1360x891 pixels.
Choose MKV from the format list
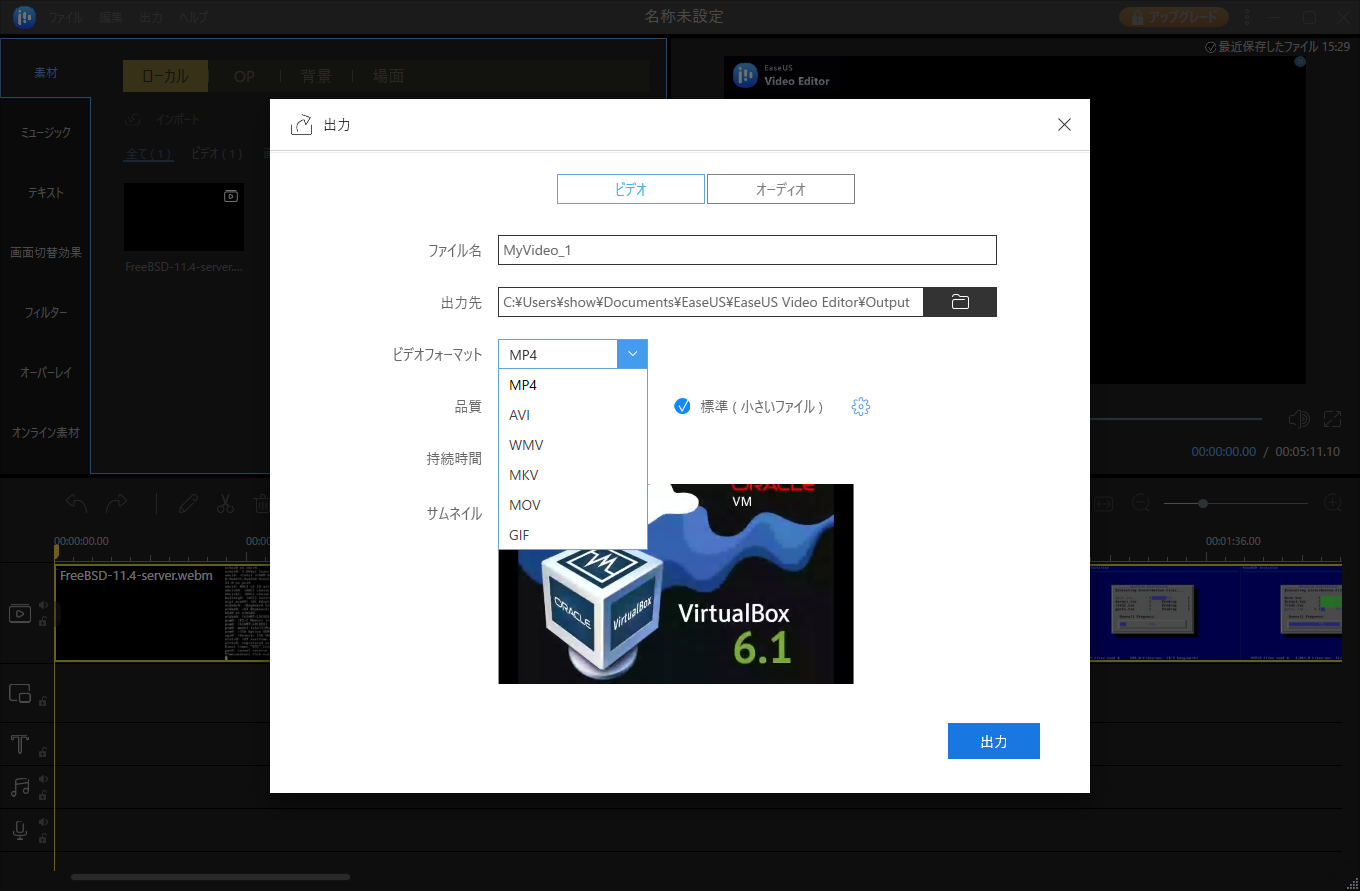(573, 475)
